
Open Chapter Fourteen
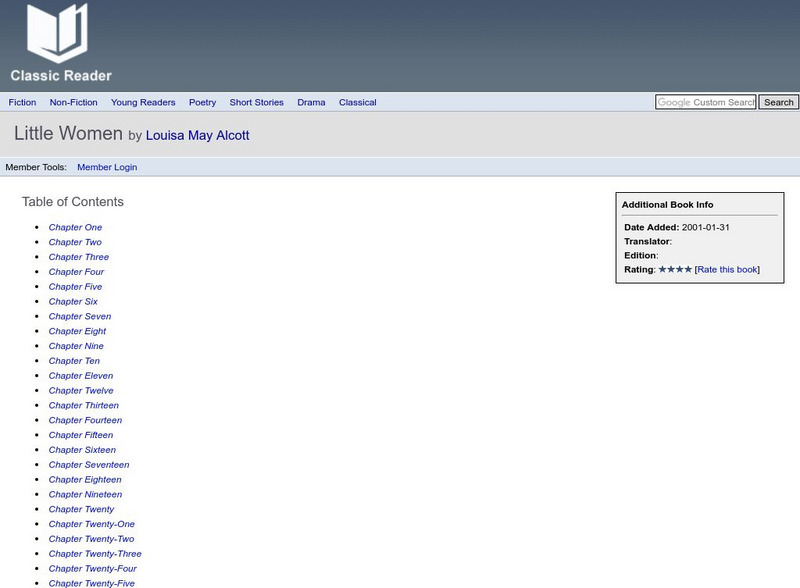click(x=86, y=420)
